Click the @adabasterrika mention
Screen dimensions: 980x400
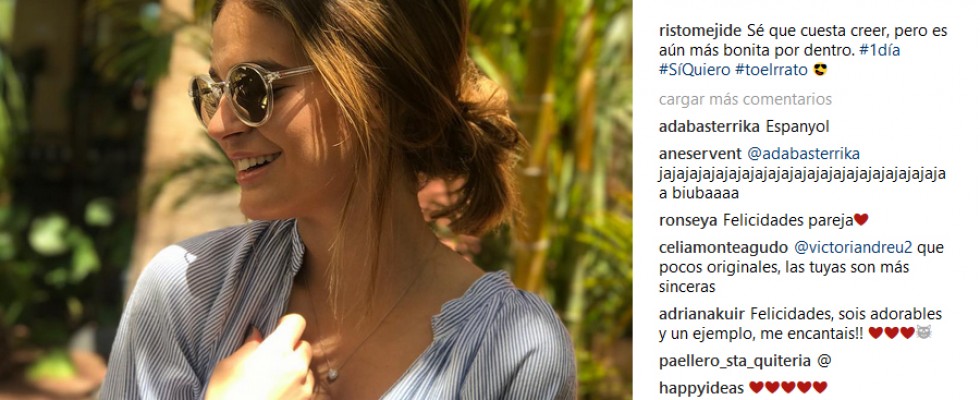click(804, 154)
